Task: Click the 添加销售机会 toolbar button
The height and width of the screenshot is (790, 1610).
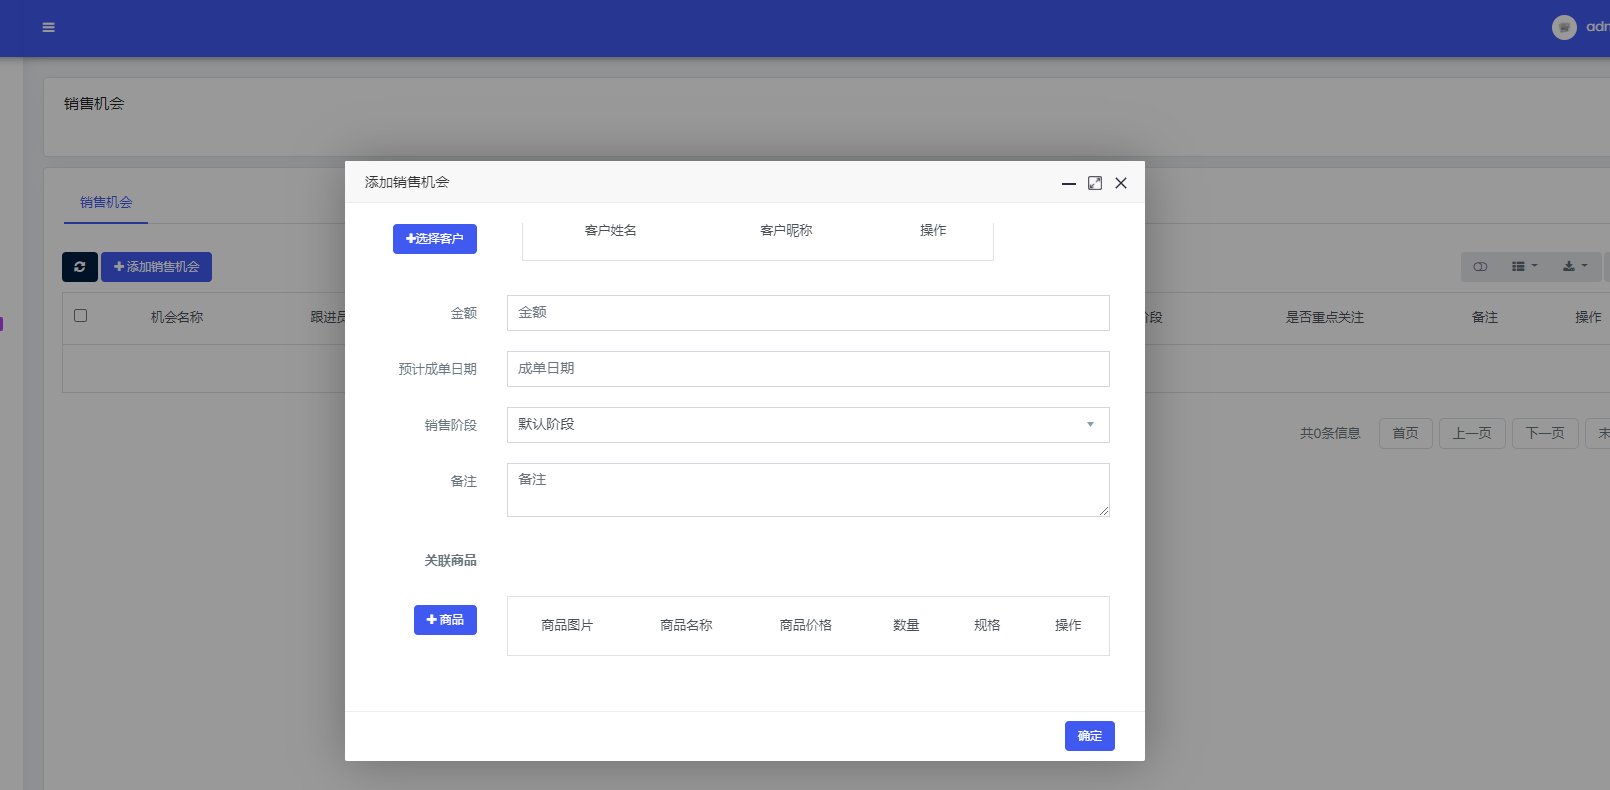Action: [x=156, y=267]
